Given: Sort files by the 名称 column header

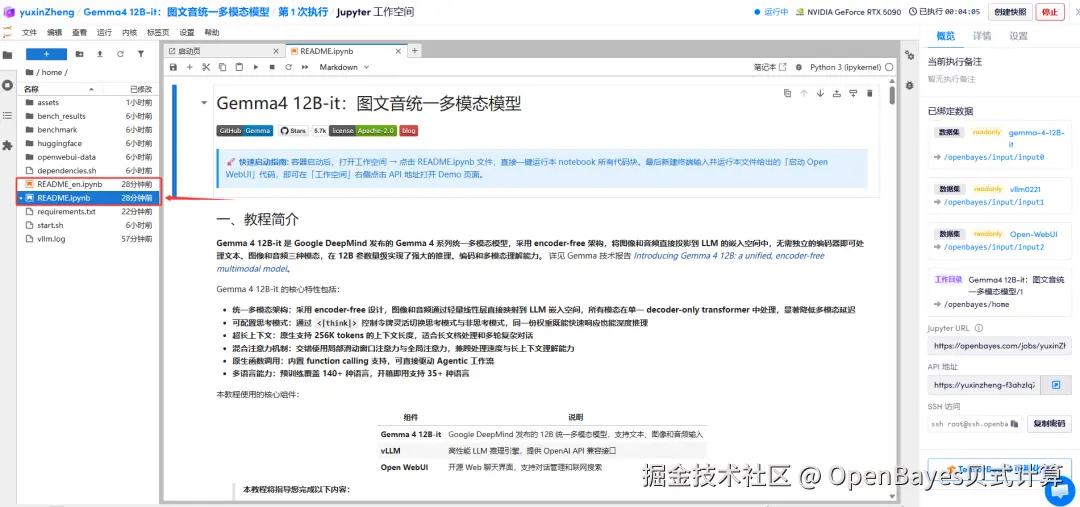Looking at the screenshot, I should point(59,90).
